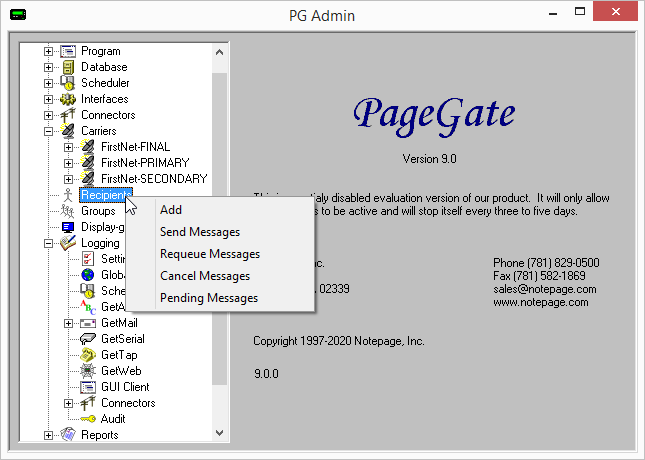This screenshot has width=645, height=460.
Task: Select the Groups tree item
Action: (x=98, y=211)
